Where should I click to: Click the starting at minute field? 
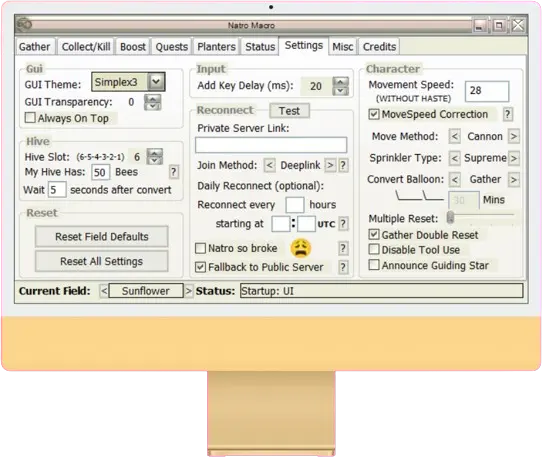[306, 224]
